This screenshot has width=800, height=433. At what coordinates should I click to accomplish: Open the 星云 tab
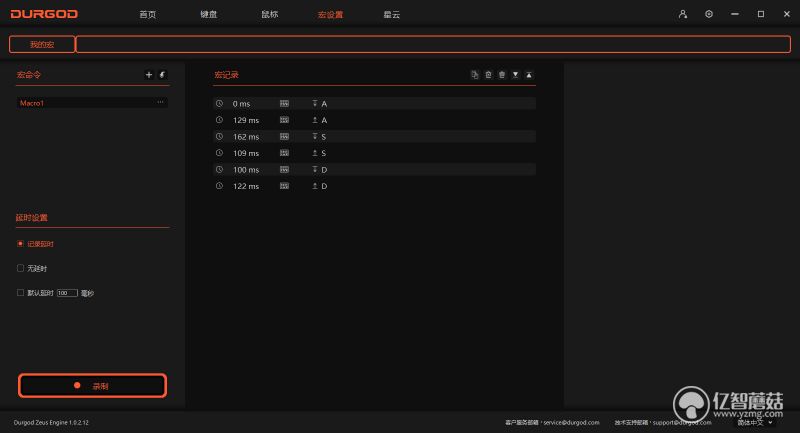(392, 14)
